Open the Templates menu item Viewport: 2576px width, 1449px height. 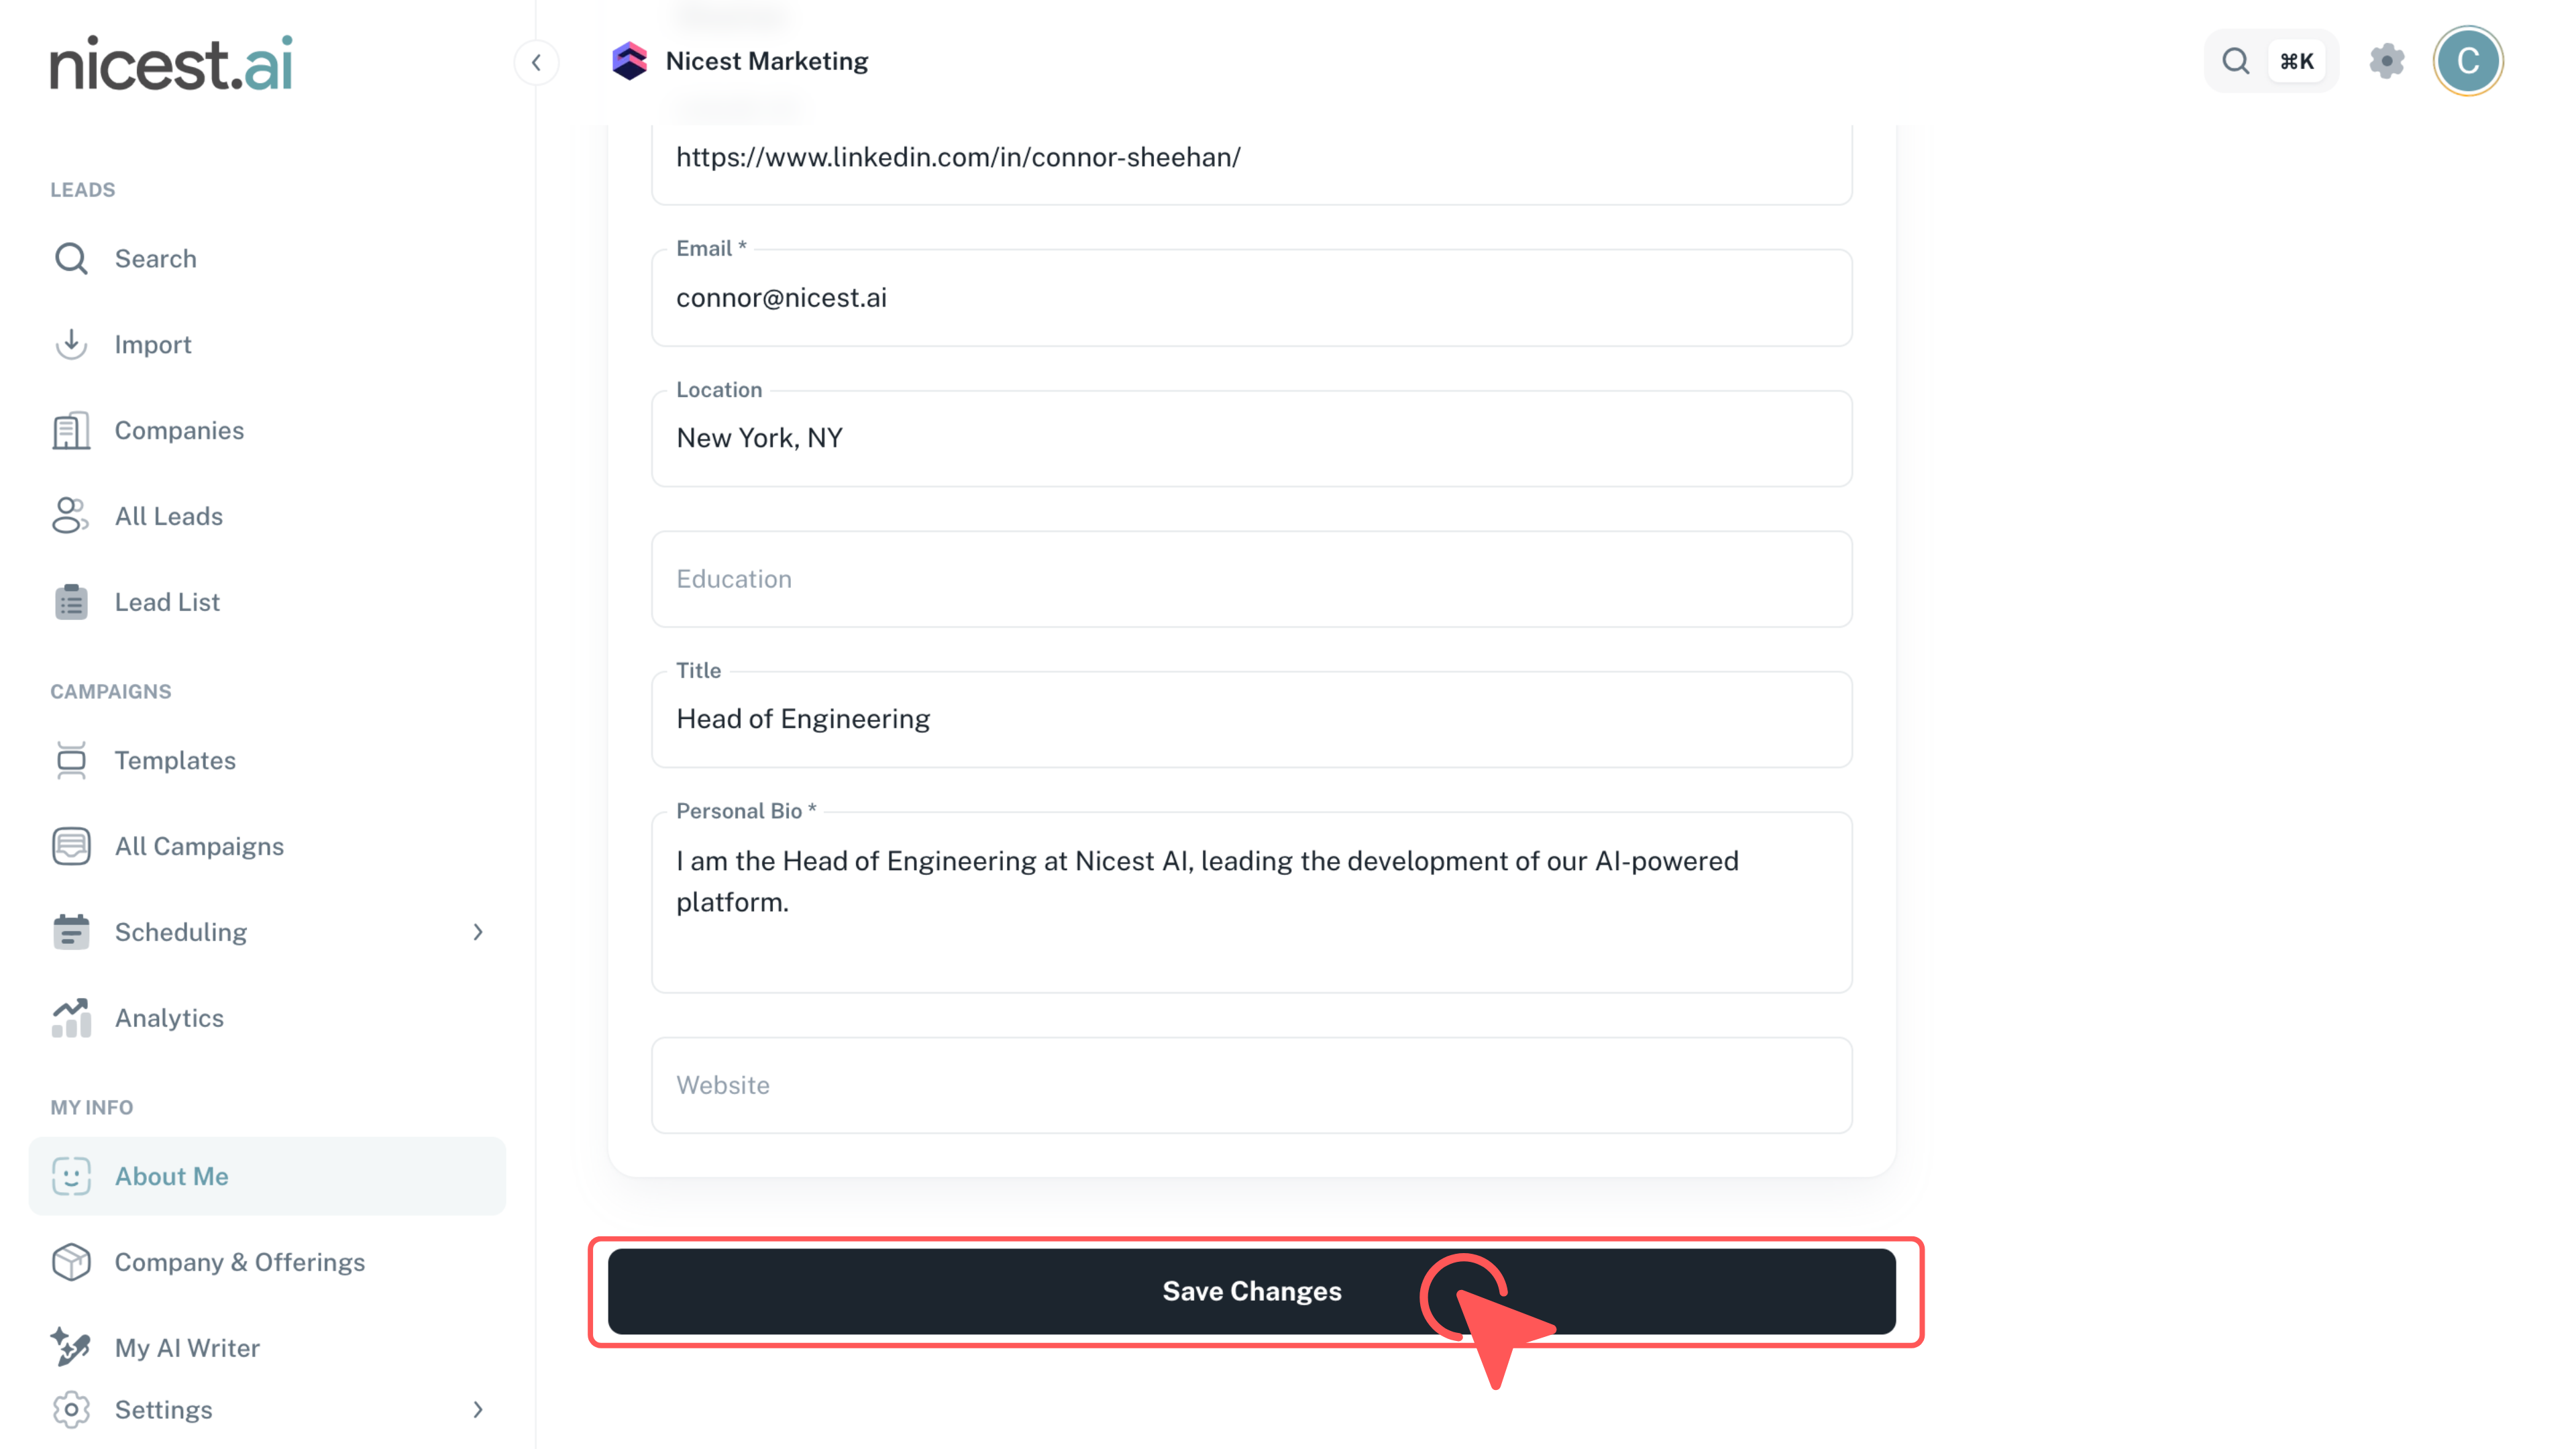coord(175,760)
